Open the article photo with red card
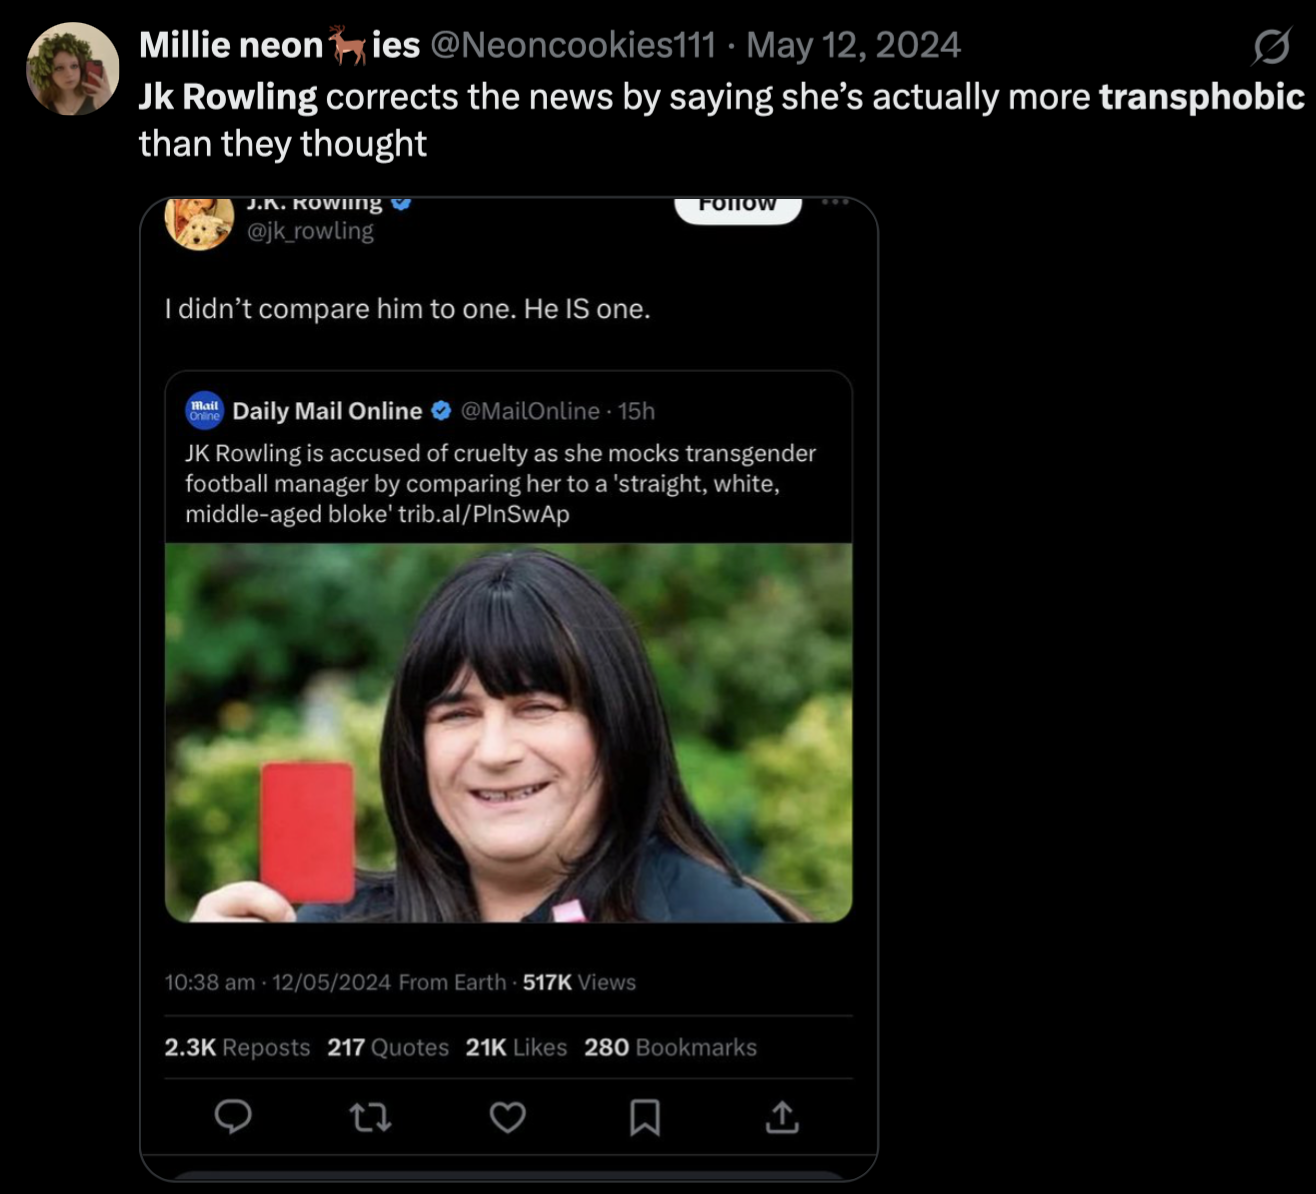 click(x=508, y=732)
